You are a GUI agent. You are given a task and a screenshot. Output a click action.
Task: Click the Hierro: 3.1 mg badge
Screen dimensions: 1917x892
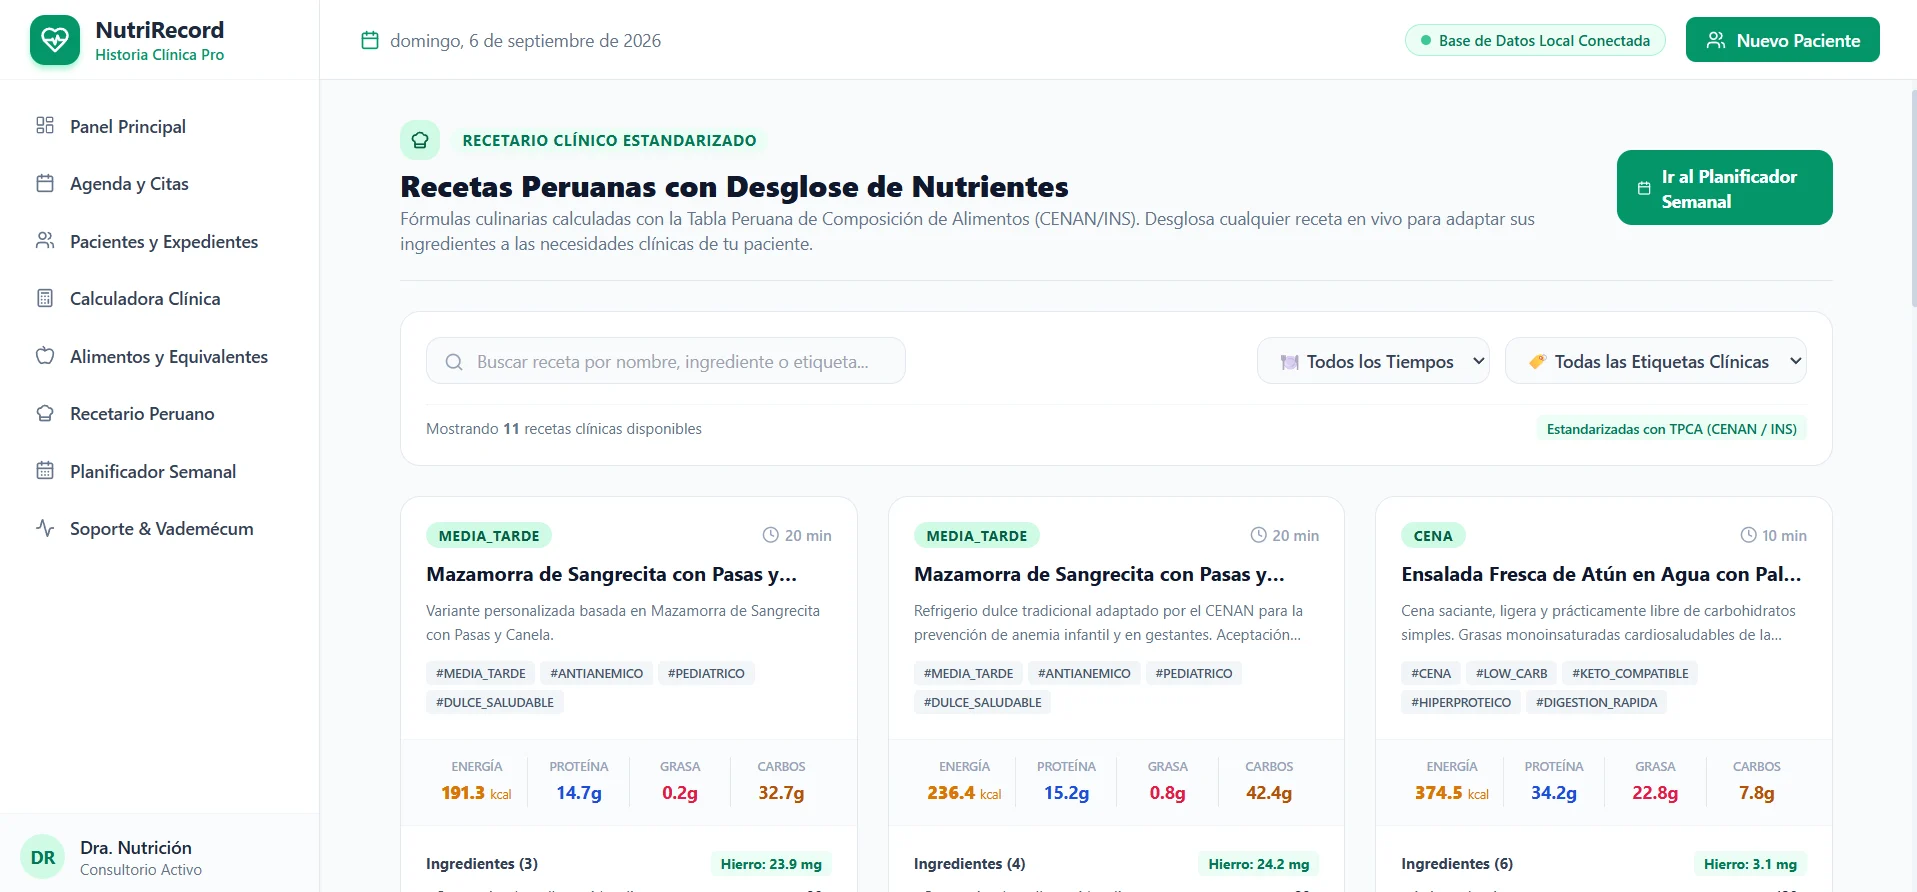coord(1750,864)
